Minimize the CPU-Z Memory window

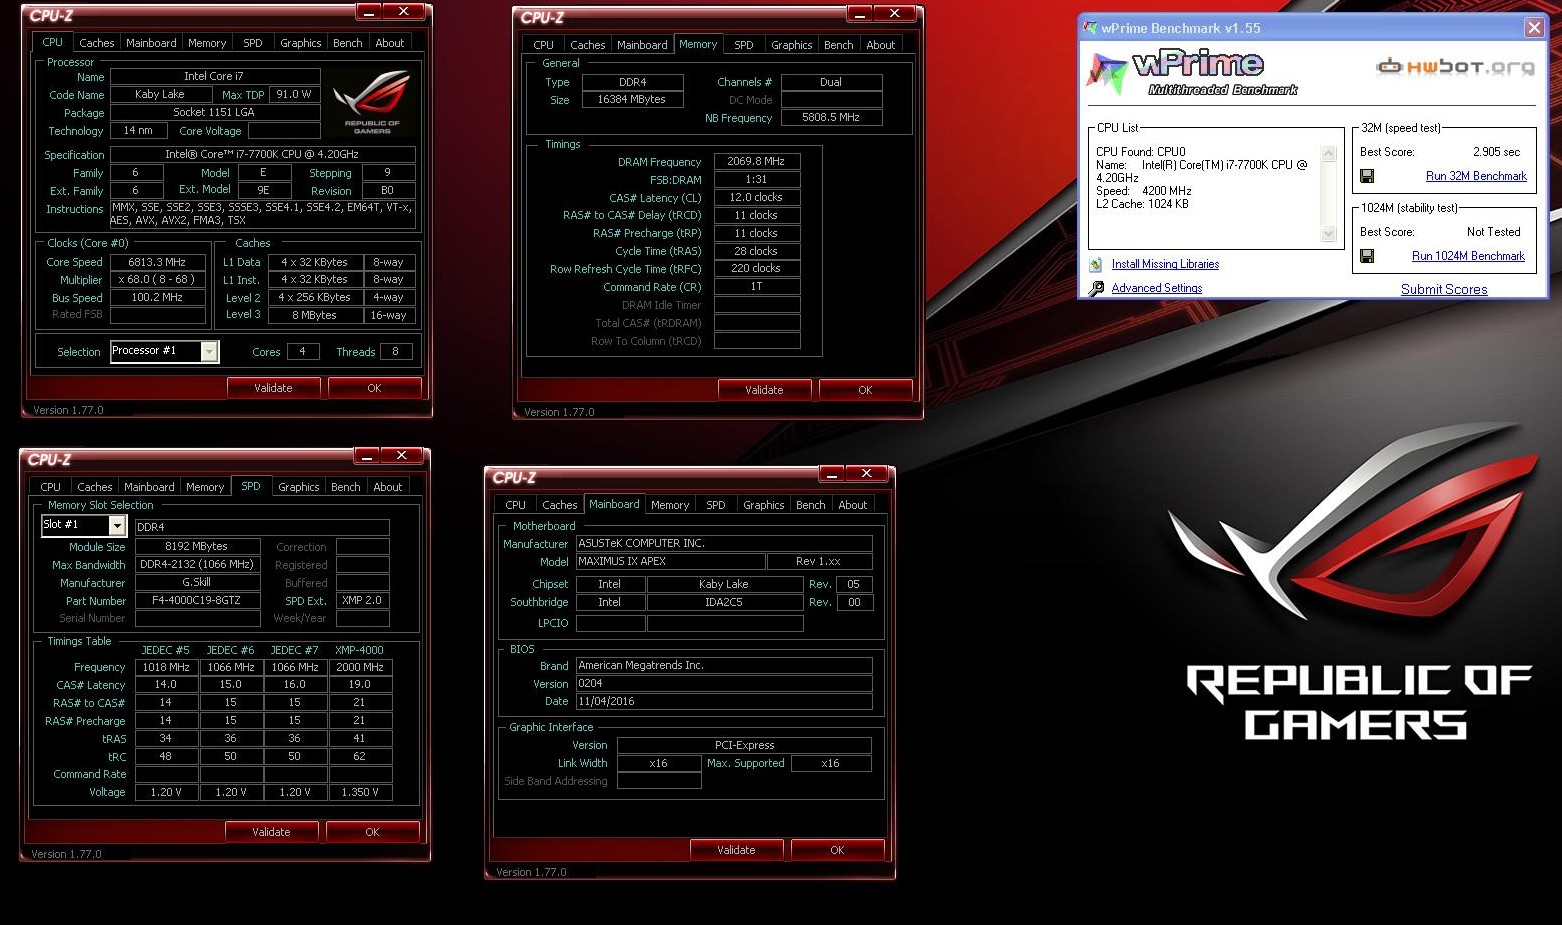(x=860, y=14)
